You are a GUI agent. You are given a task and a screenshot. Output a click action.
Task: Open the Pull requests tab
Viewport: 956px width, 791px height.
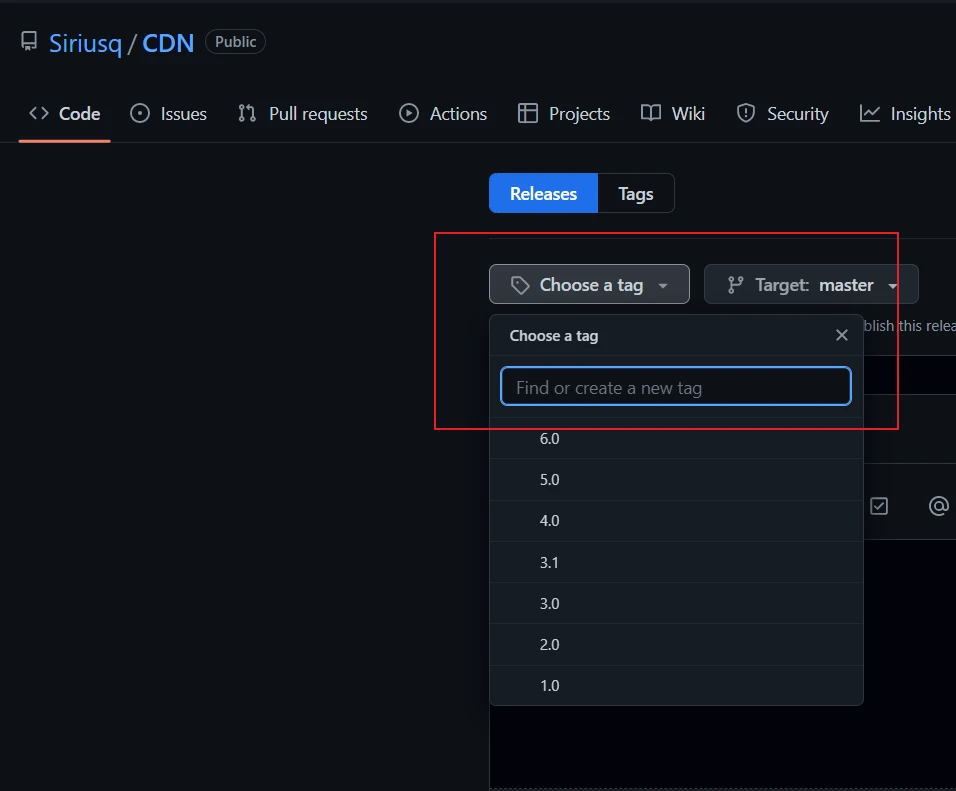tap(302, 113)
